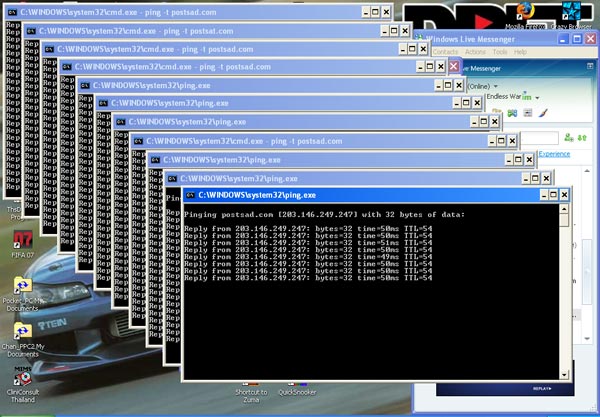The height and width of the screenshot is (417, 600).
Task: Open the Tools menu in Messenger
Action: [x=500, y=52]
